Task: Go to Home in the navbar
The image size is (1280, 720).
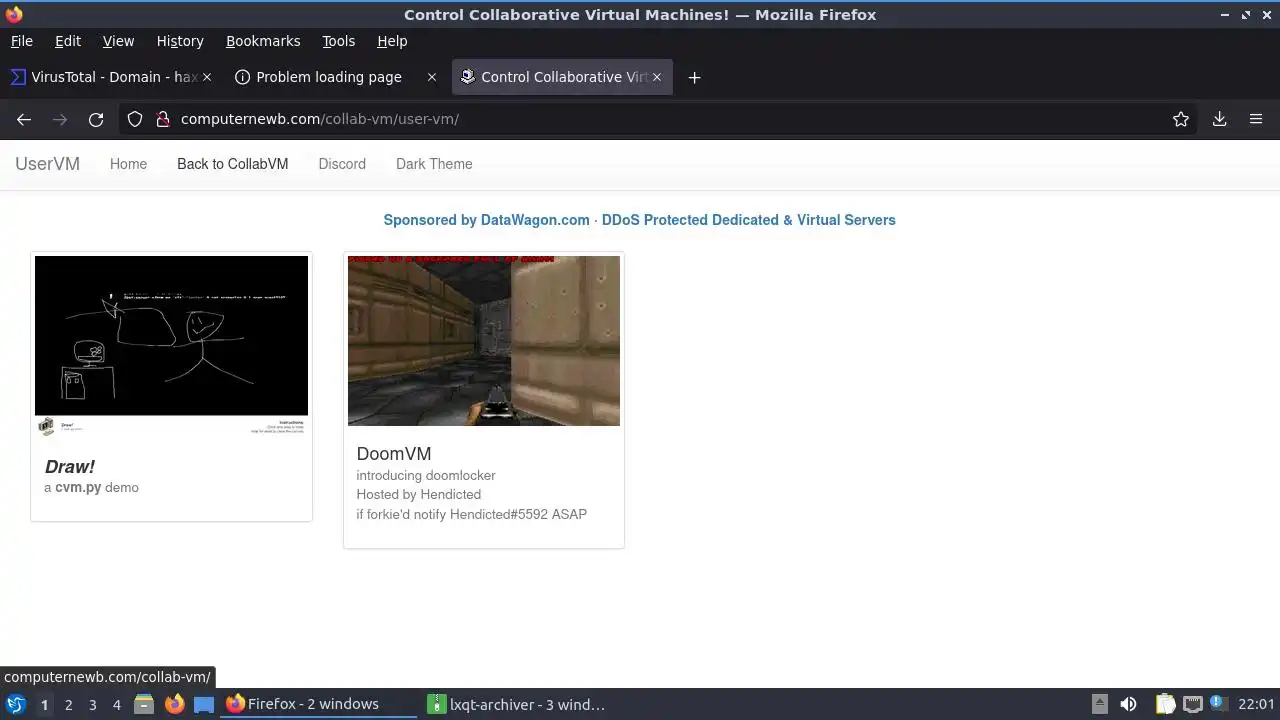Action: click(128, 164)
